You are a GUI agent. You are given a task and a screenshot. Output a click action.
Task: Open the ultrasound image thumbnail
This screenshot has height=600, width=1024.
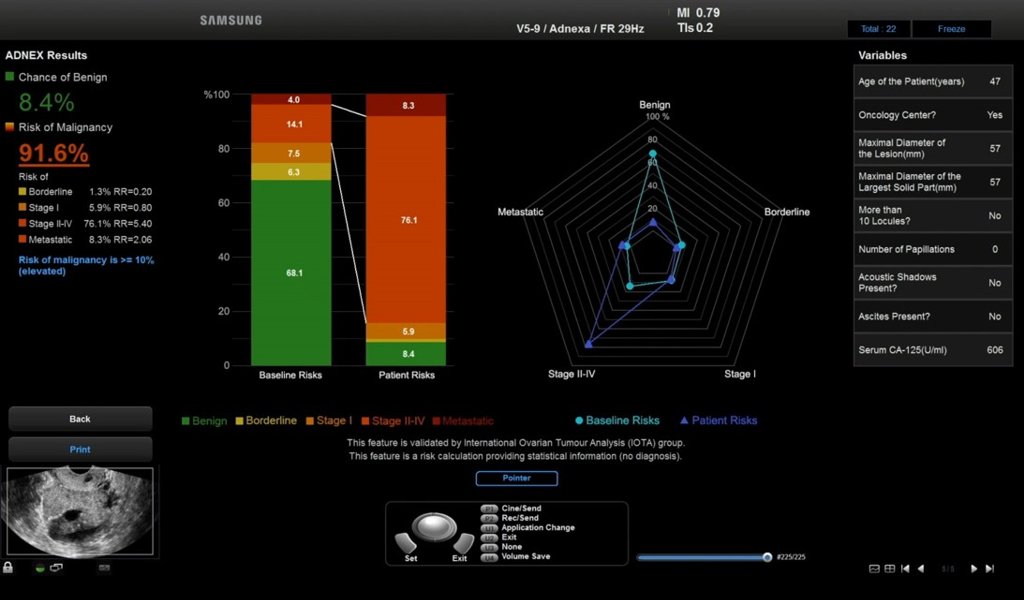pyautogui.click(x=80, y=511)
